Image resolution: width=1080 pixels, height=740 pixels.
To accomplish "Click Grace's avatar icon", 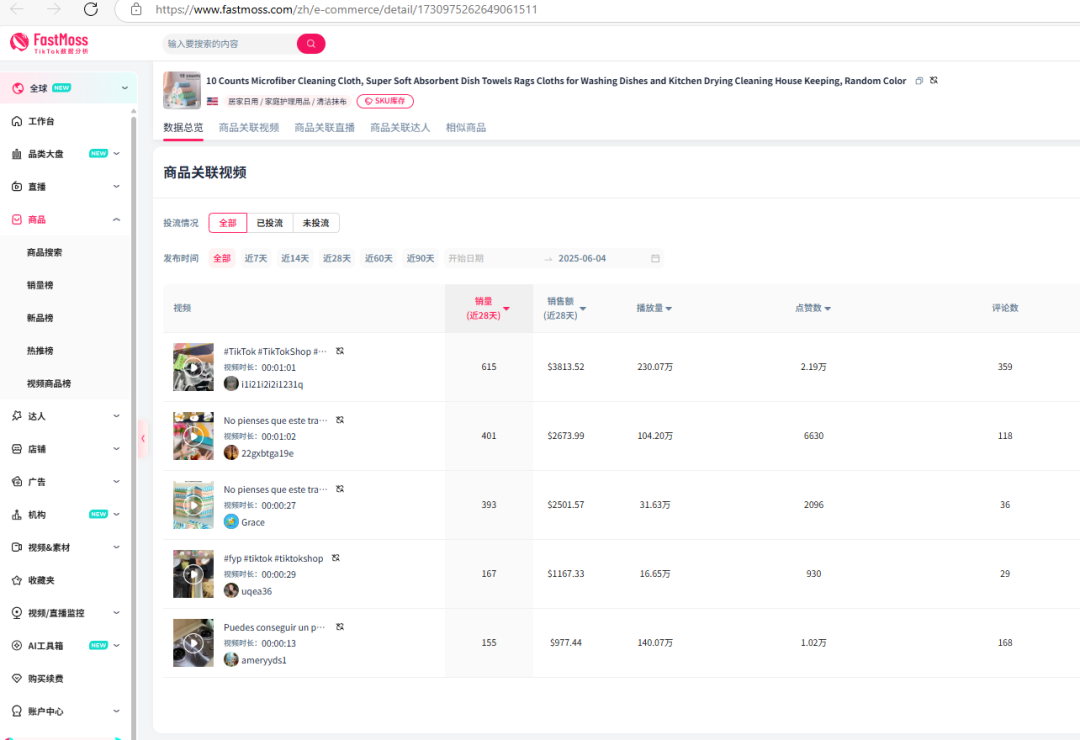I will (x=231, y=522).
